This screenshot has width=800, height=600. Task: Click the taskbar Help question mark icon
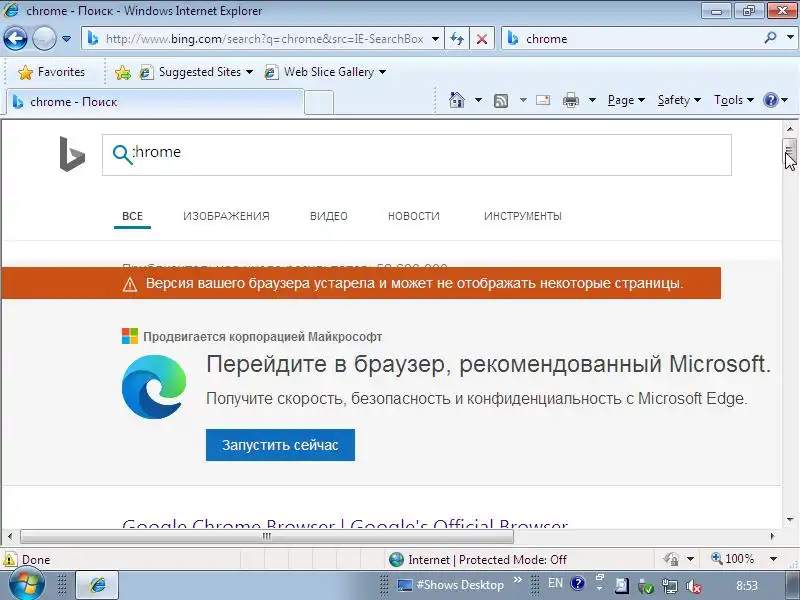(578, 584)
